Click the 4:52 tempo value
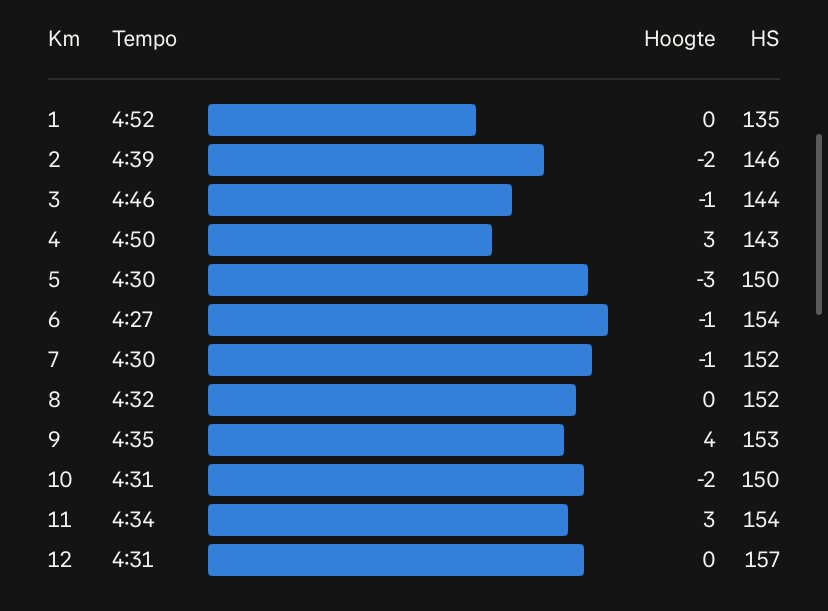The height and width of the screenshot is (611, 828). (133, 120)
